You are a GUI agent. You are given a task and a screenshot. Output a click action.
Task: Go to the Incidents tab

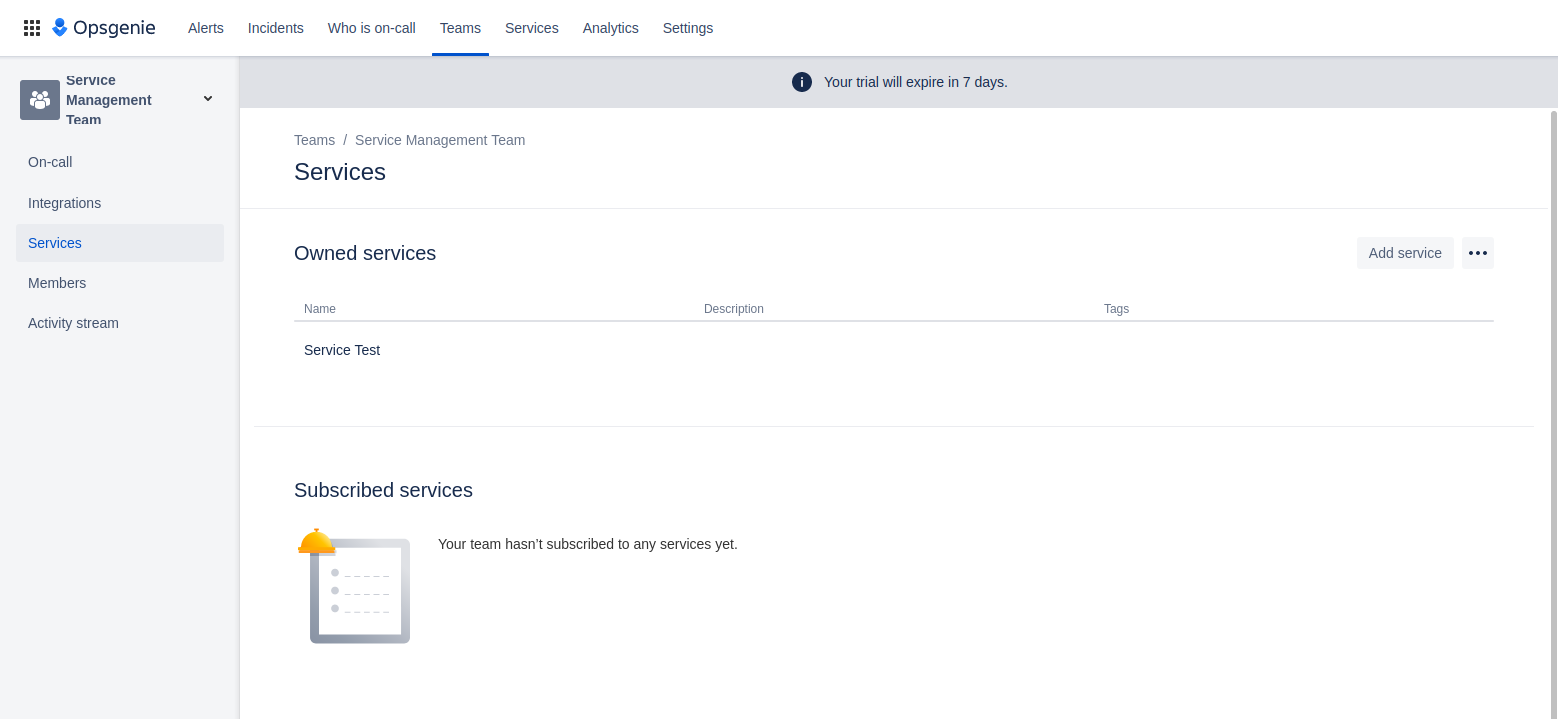tap(276, 28)
